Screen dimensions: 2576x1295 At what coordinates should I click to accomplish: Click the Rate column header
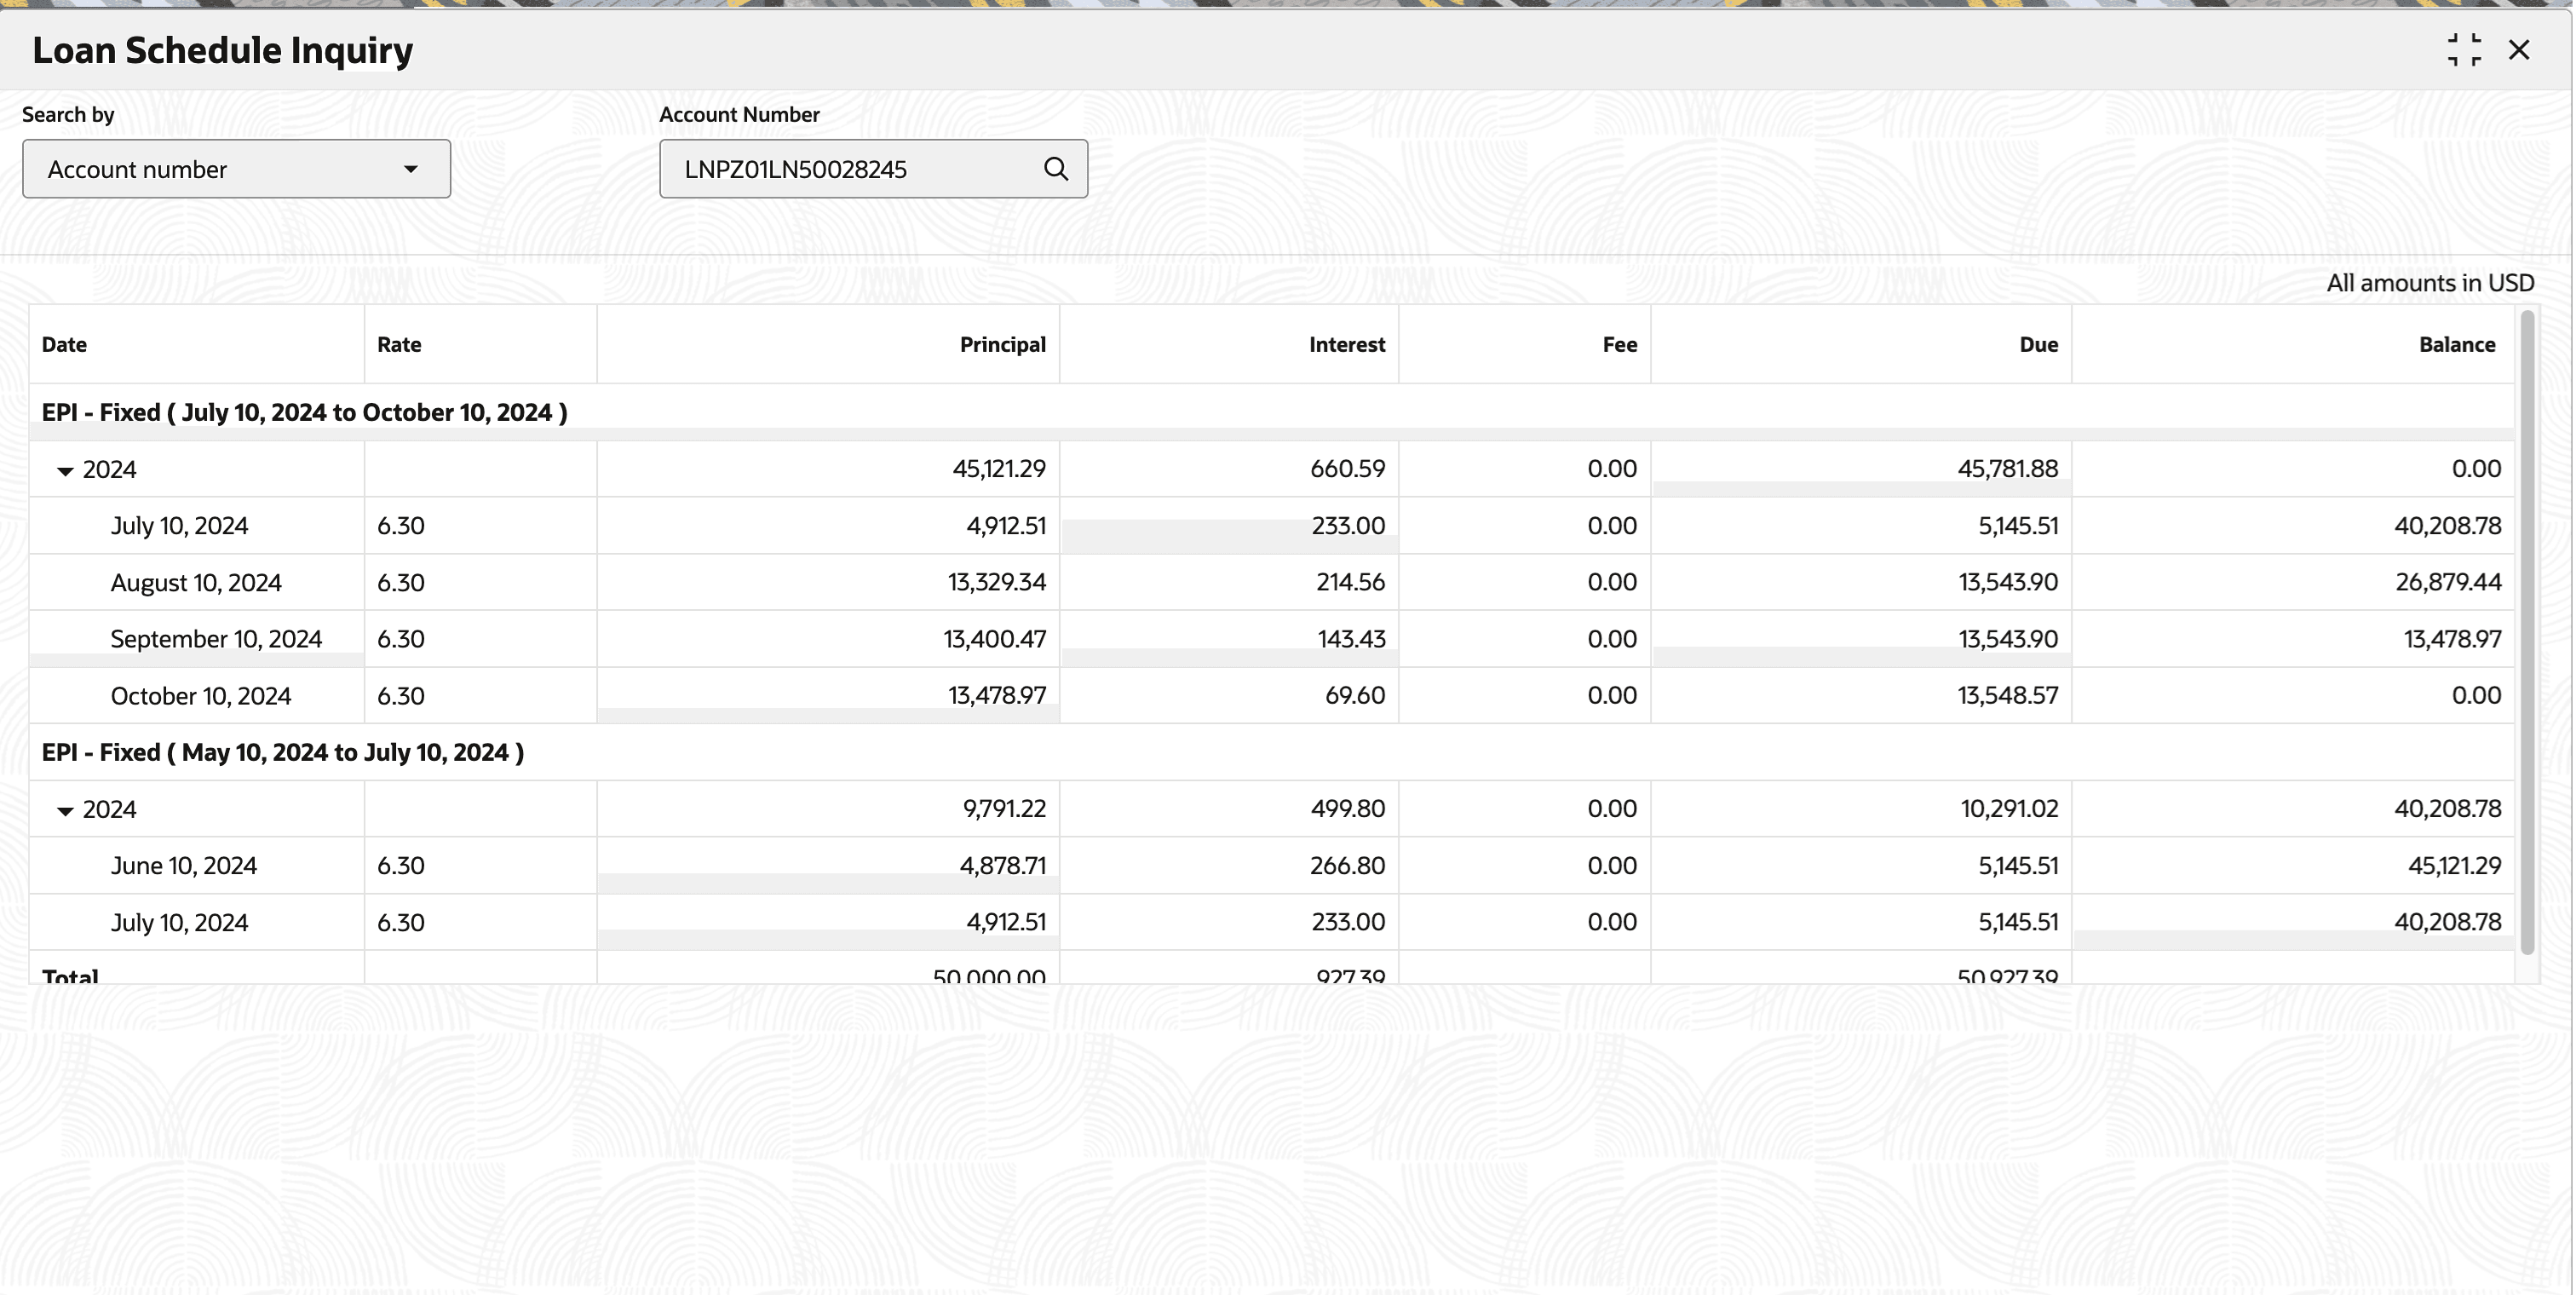point(399,345)
